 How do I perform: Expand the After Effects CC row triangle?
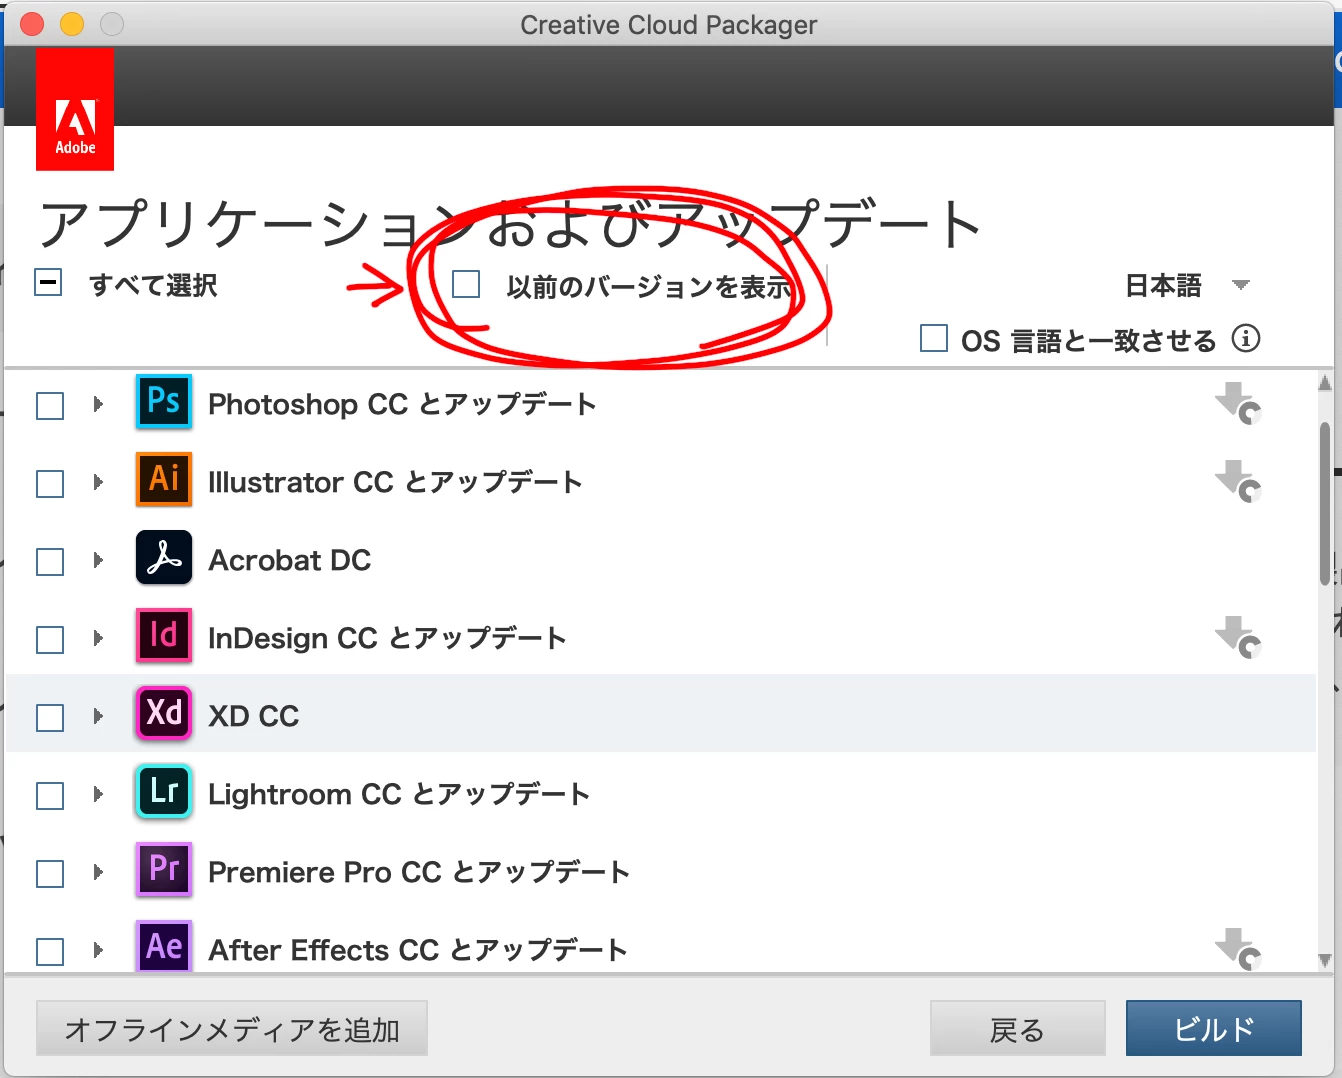click(x=98, y=950)
